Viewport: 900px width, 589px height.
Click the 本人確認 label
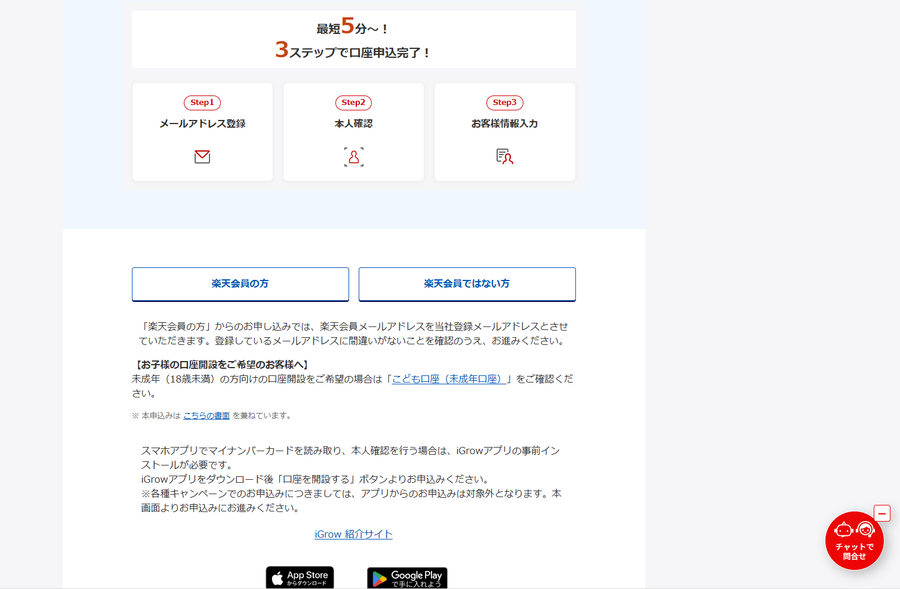[x=354, y=123]
